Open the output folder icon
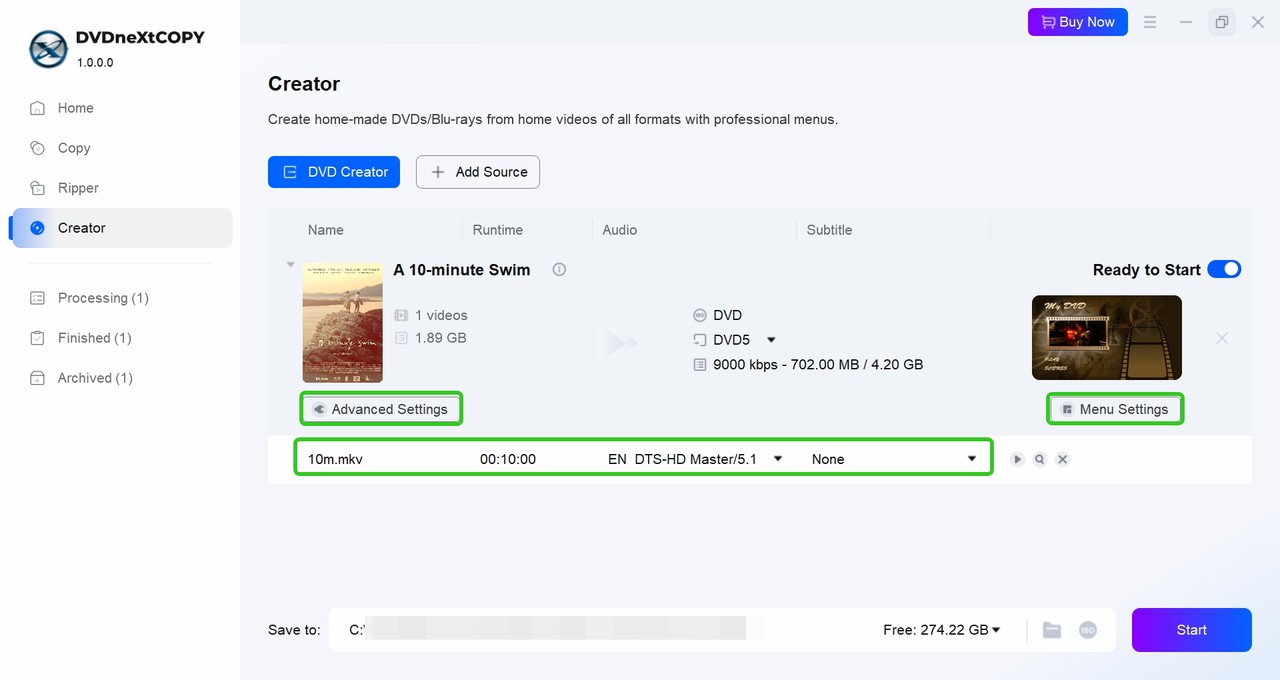The width and height of the screenshot is (1280, 680). 1051,630
